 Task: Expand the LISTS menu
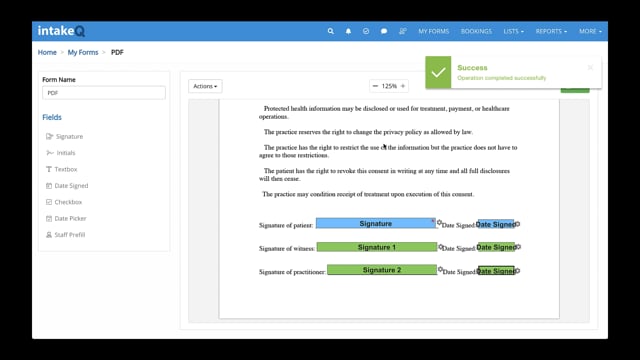coord(513,31)
